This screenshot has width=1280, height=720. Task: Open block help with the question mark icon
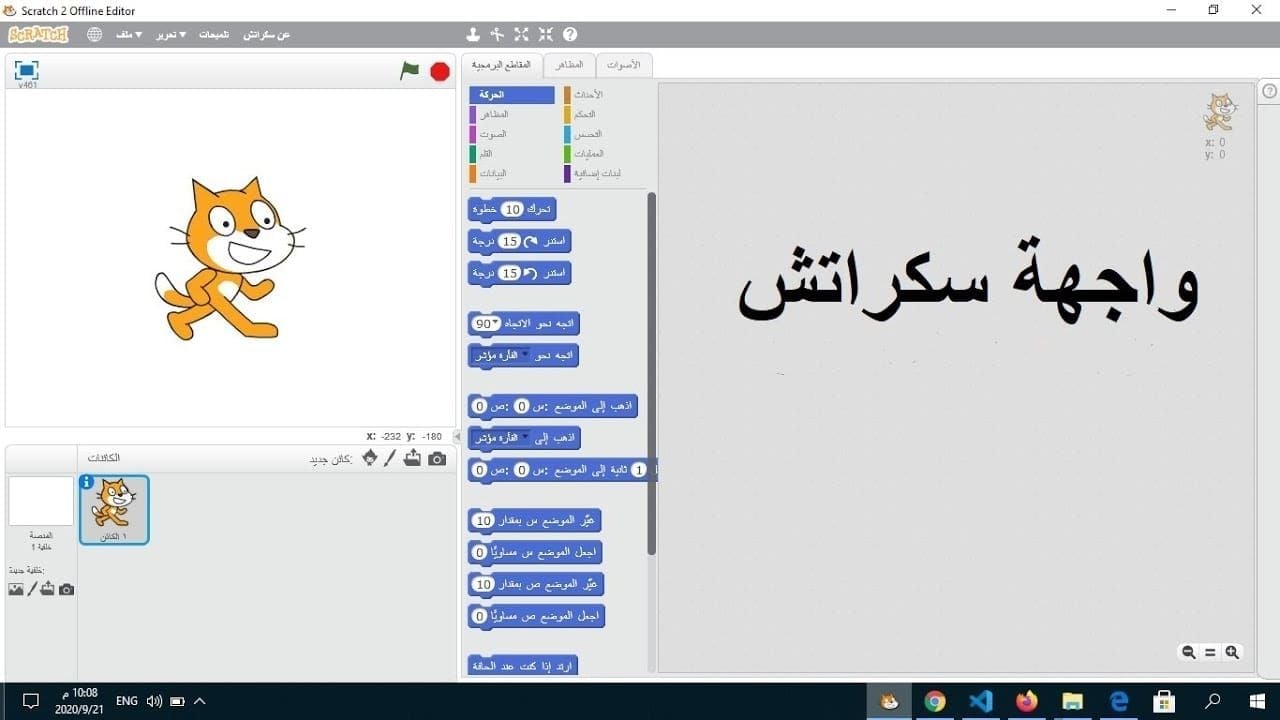click(x=570, y=33)
